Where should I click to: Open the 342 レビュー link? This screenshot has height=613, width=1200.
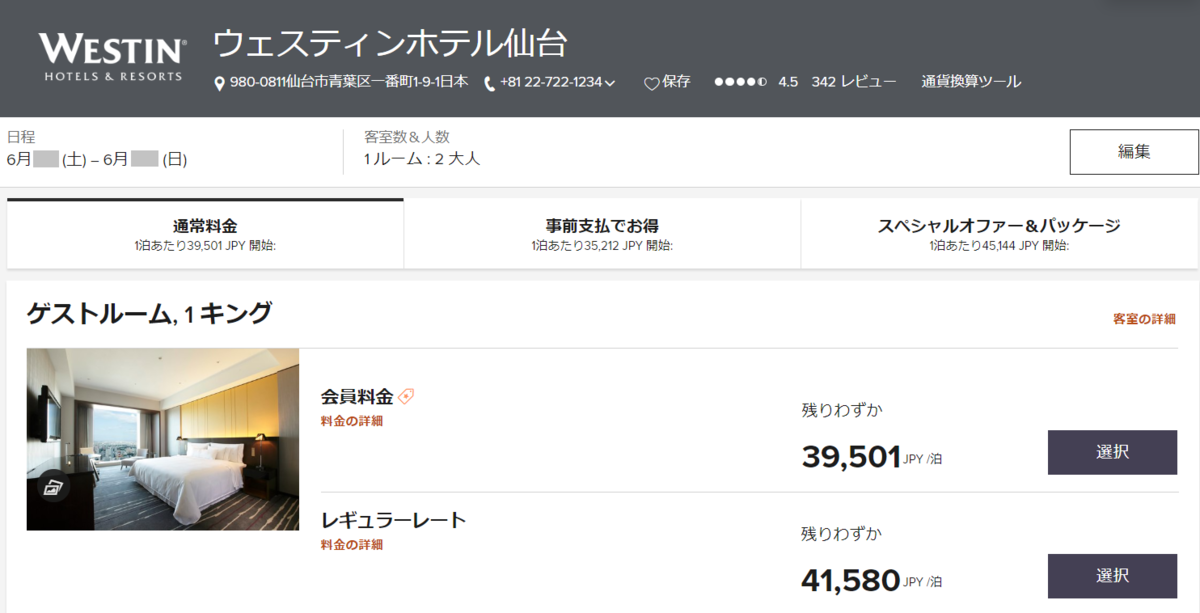[x=854, y=82]
